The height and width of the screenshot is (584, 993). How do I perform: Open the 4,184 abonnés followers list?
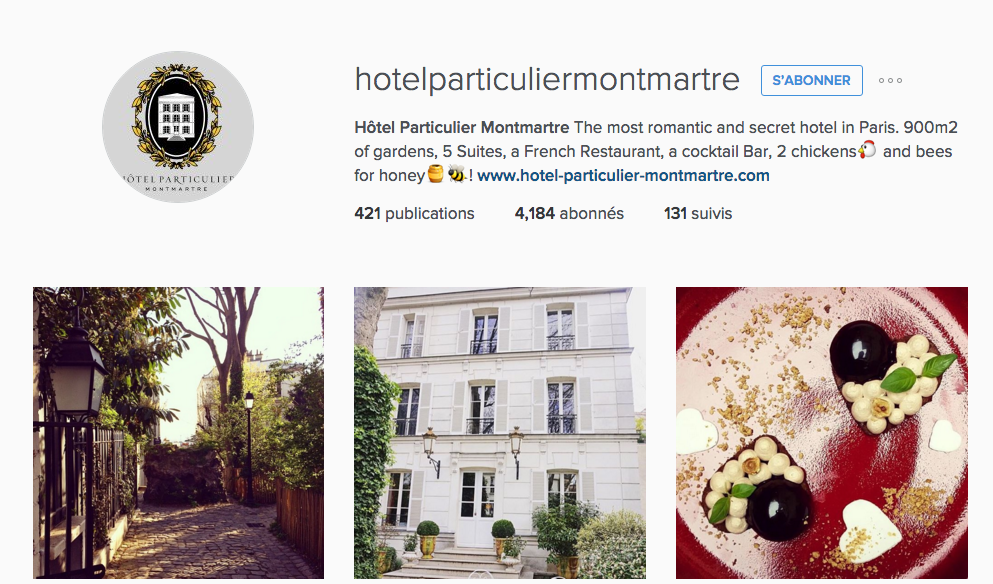(x=569, y=213)
